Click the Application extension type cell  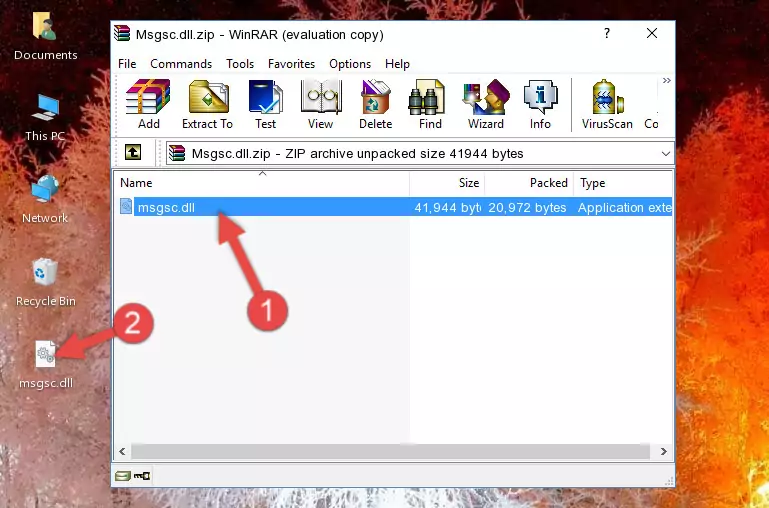624,207
